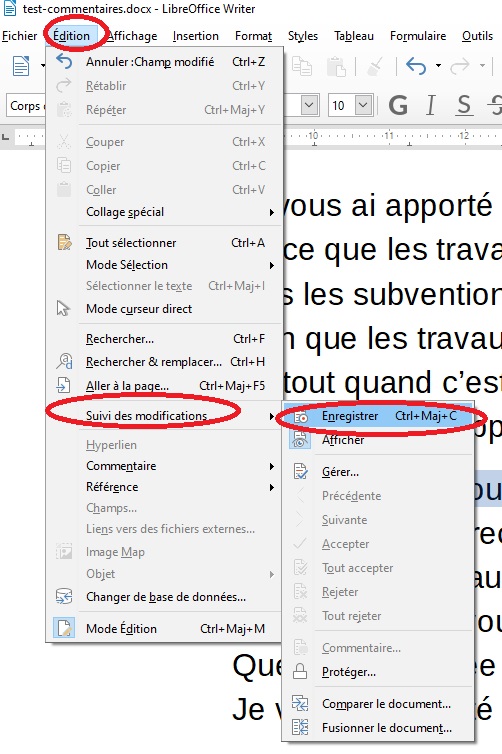Click the new document icon in toolbar
Viewport: 502px width, 754px height.
pos(21,66)
